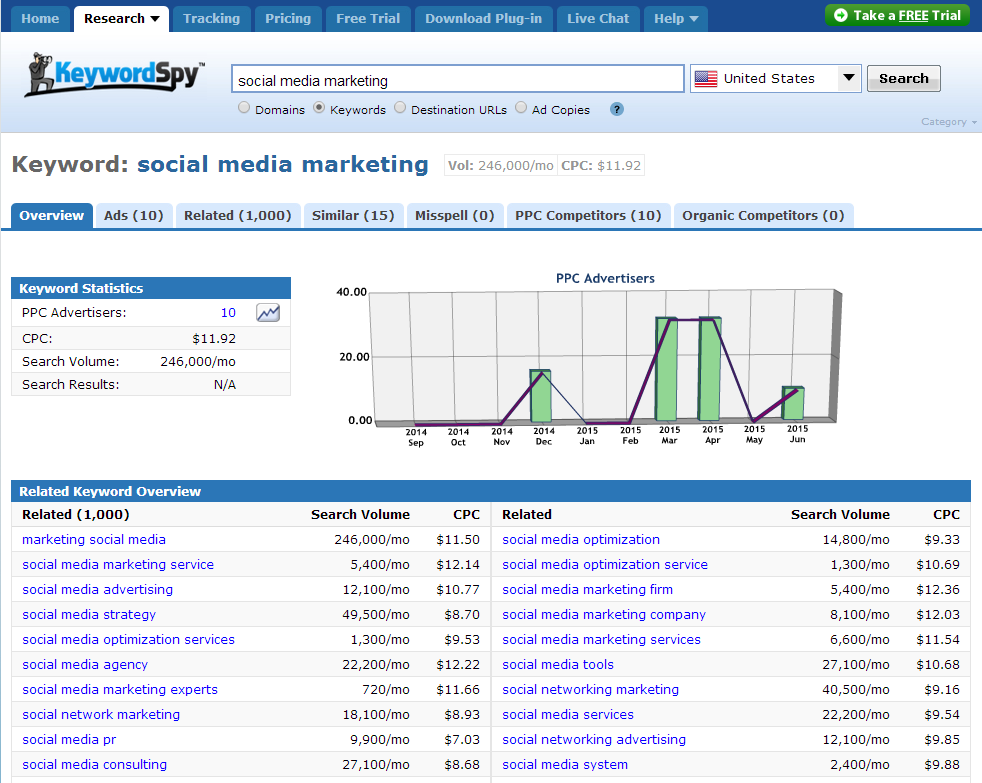Open the 'social media strategy' link
Image resolution: width=982 pixels, height=783 pixels.
[x=89, y=614]
